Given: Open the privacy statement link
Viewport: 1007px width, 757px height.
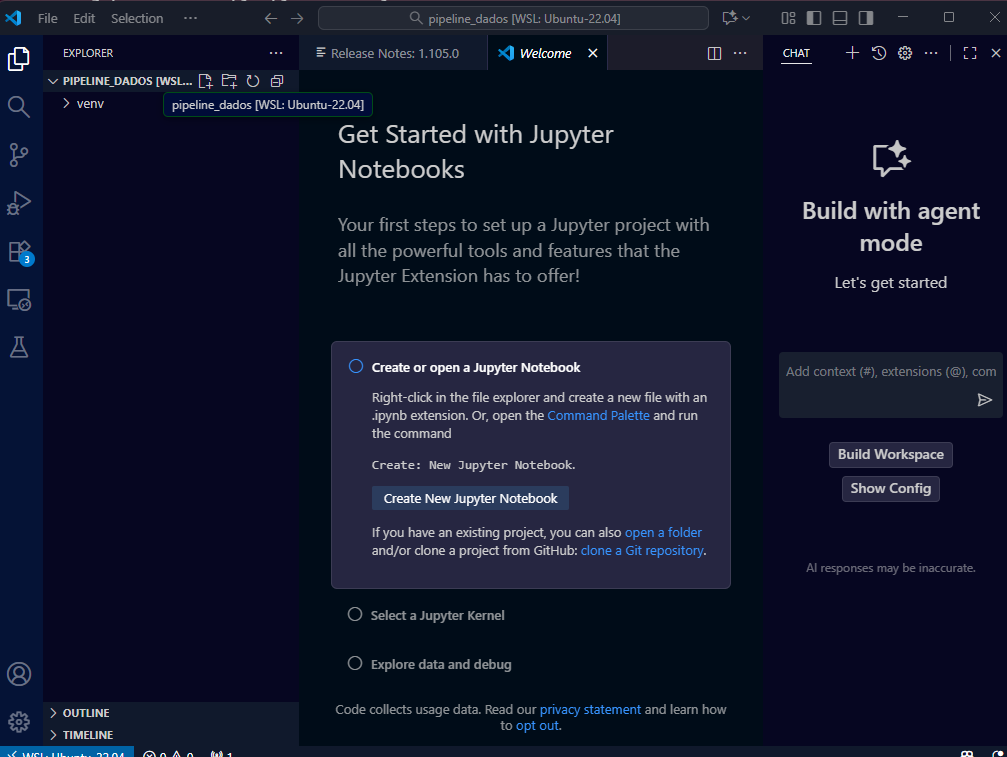Looking at the screenshot, I should coord(590,709).
